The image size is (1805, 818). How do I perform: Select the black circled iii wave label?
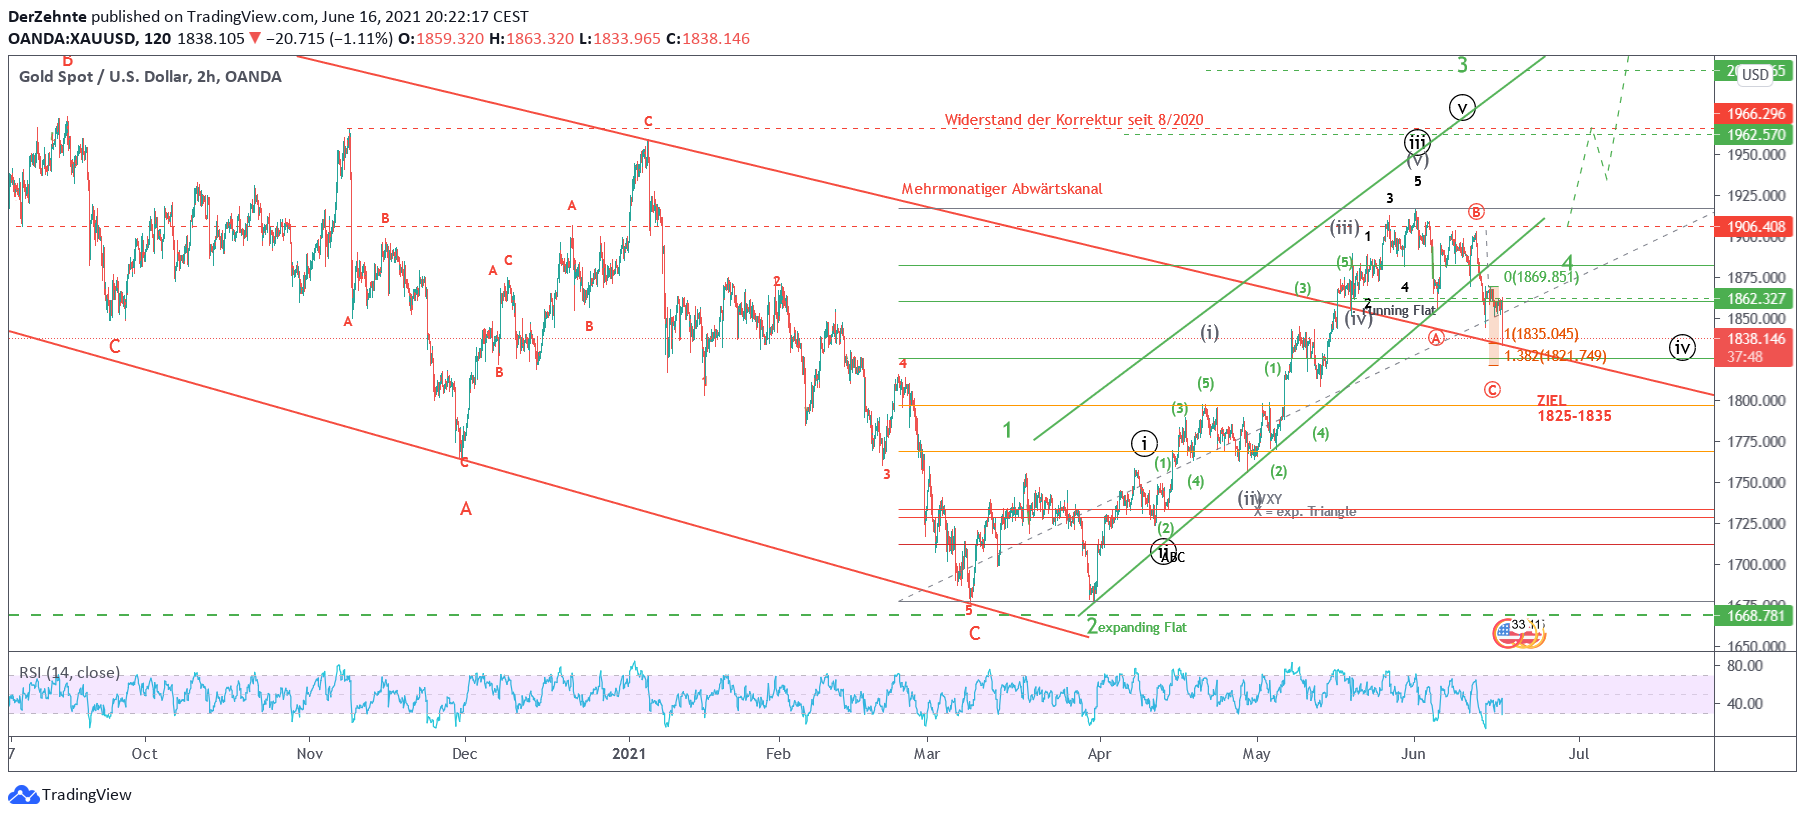(1417, 142)
